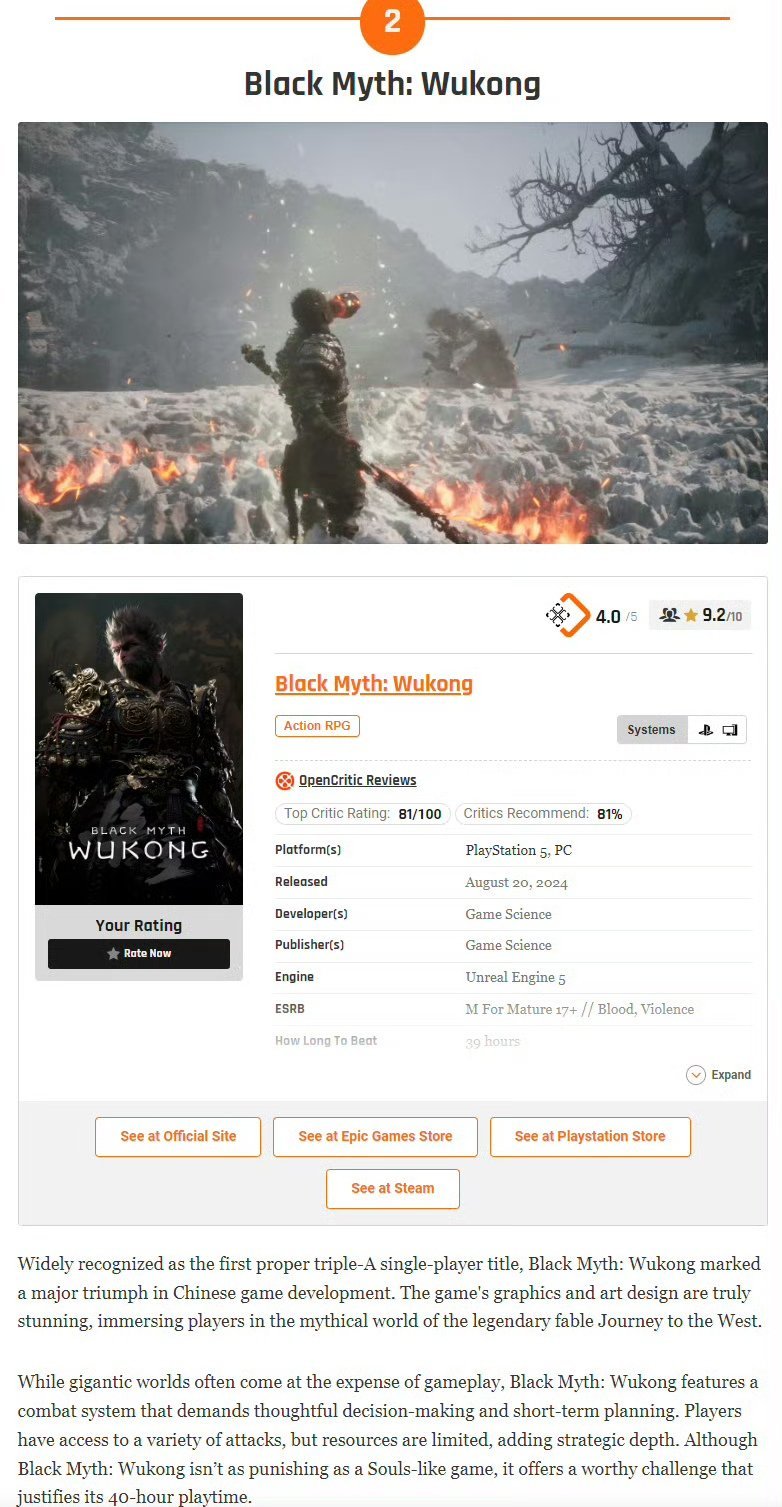Click the Rate Now button

pos(139,954)
